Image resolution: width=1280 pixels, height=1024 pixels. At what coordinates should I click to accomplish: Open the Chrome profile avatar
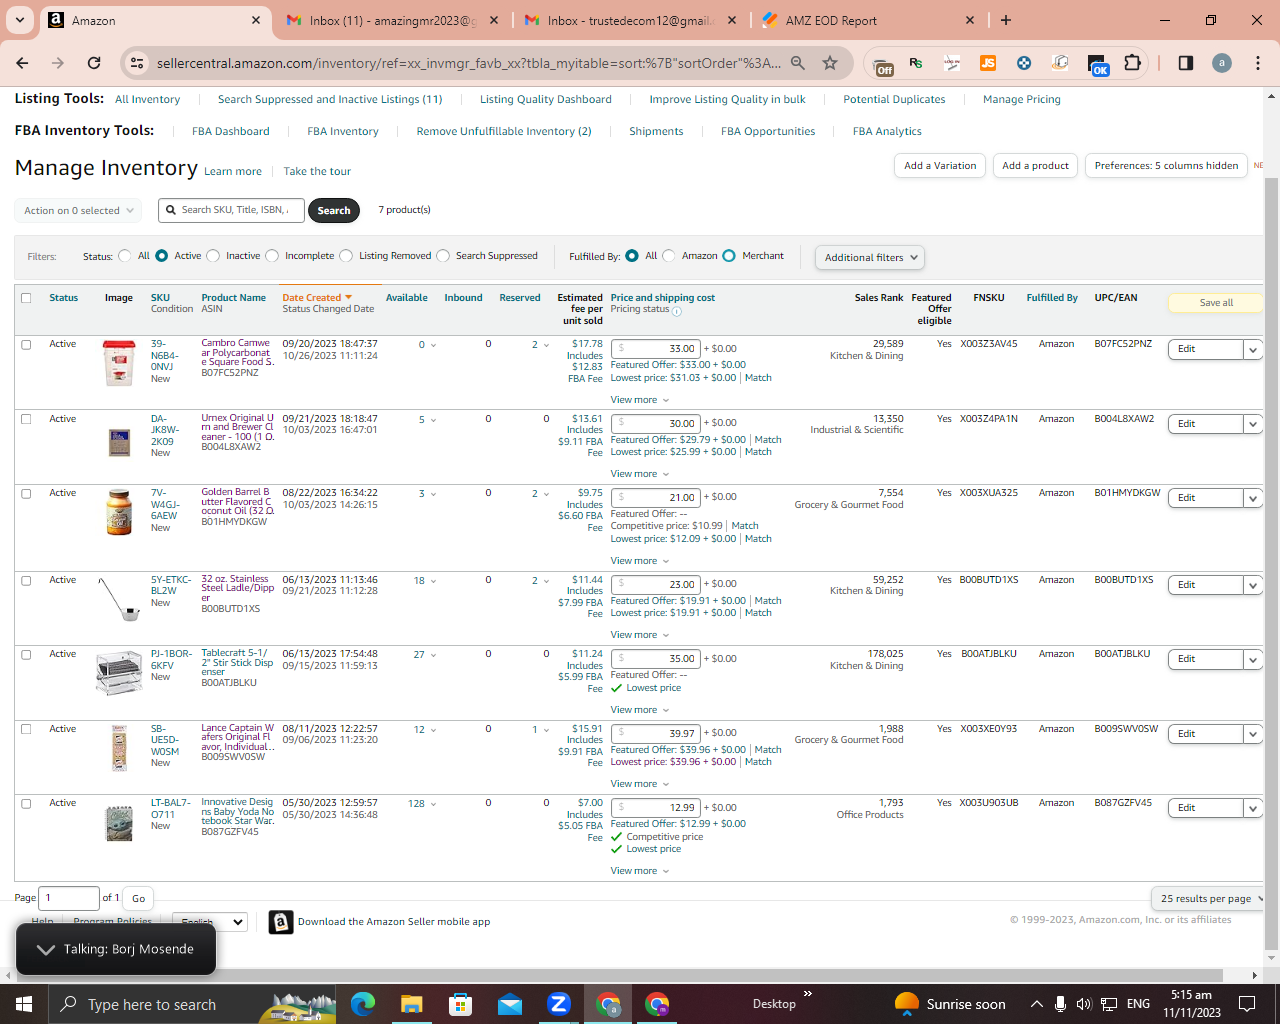pos(1222,63)
